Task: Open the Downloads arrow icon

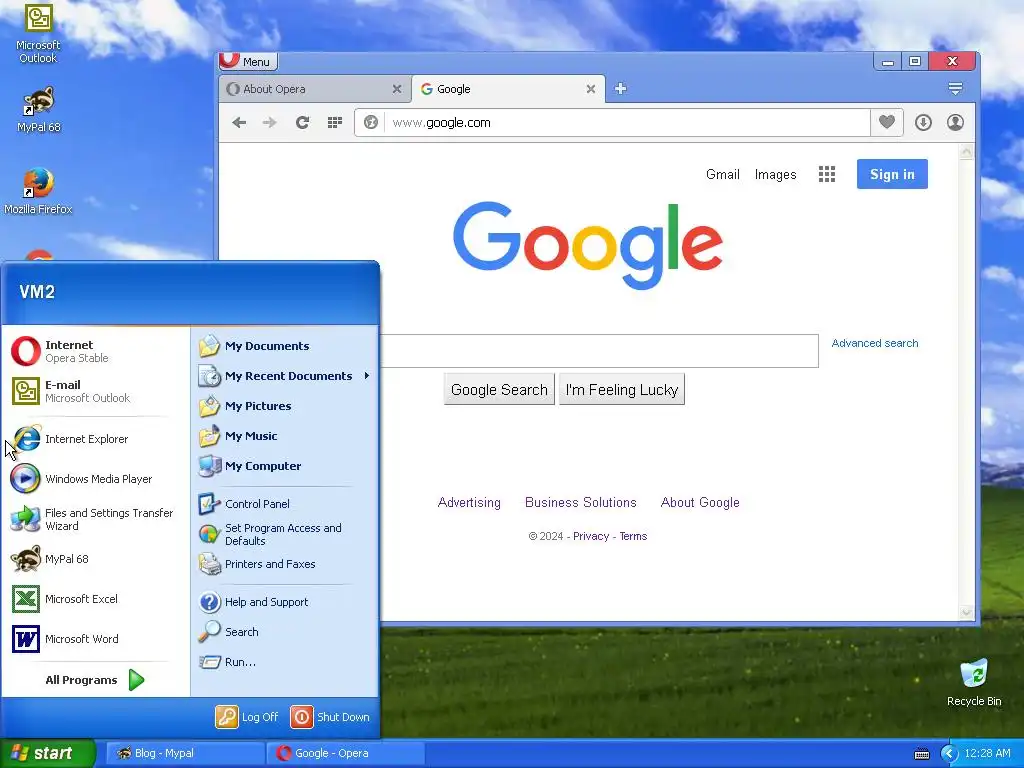Action: click(923, 122)
